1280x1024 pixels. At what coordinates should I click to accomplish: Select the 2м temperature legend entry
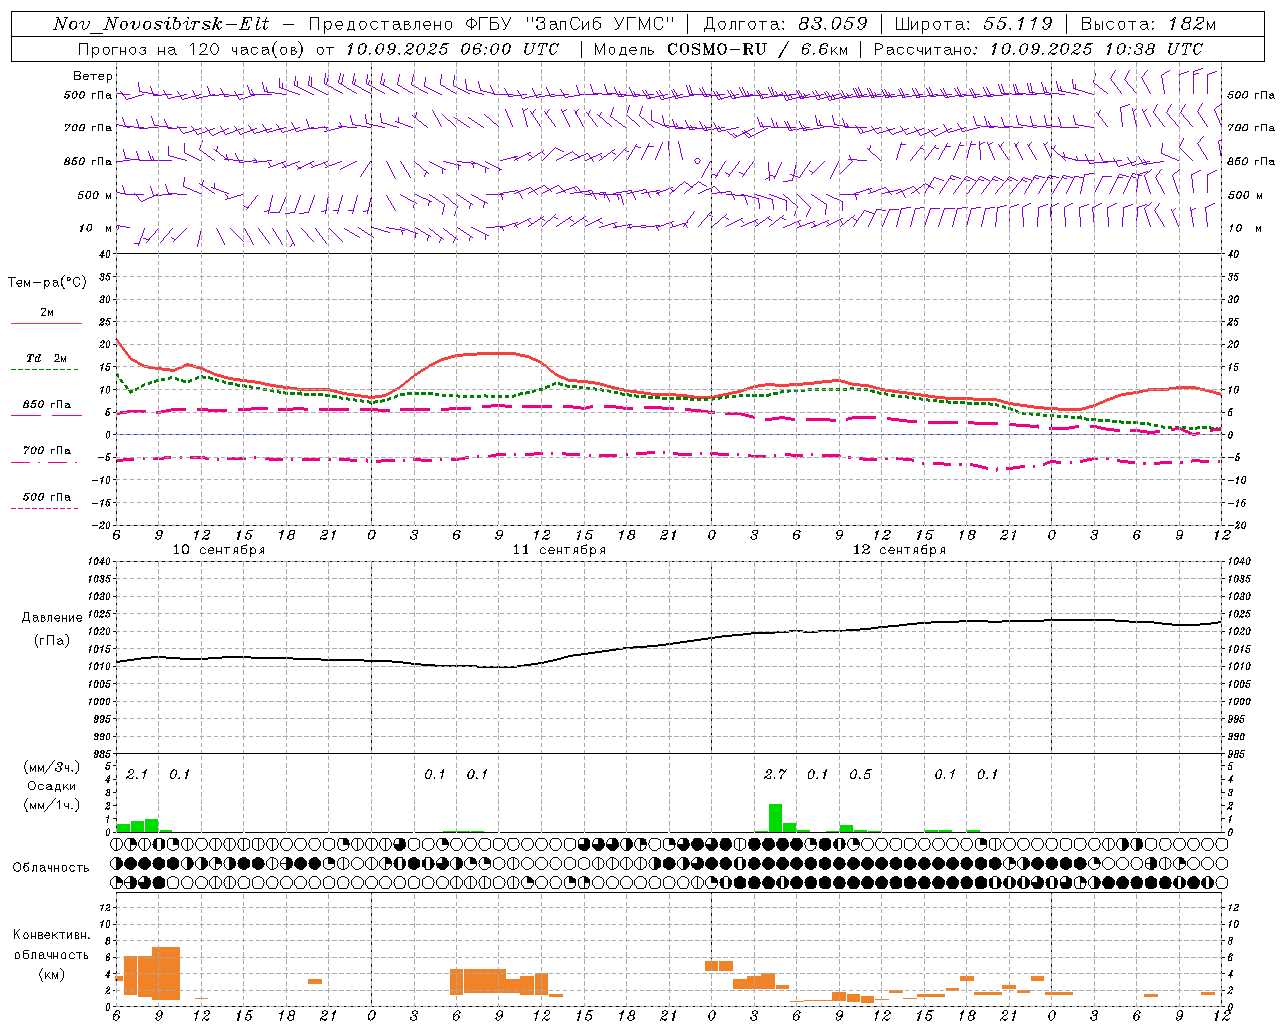47,318
